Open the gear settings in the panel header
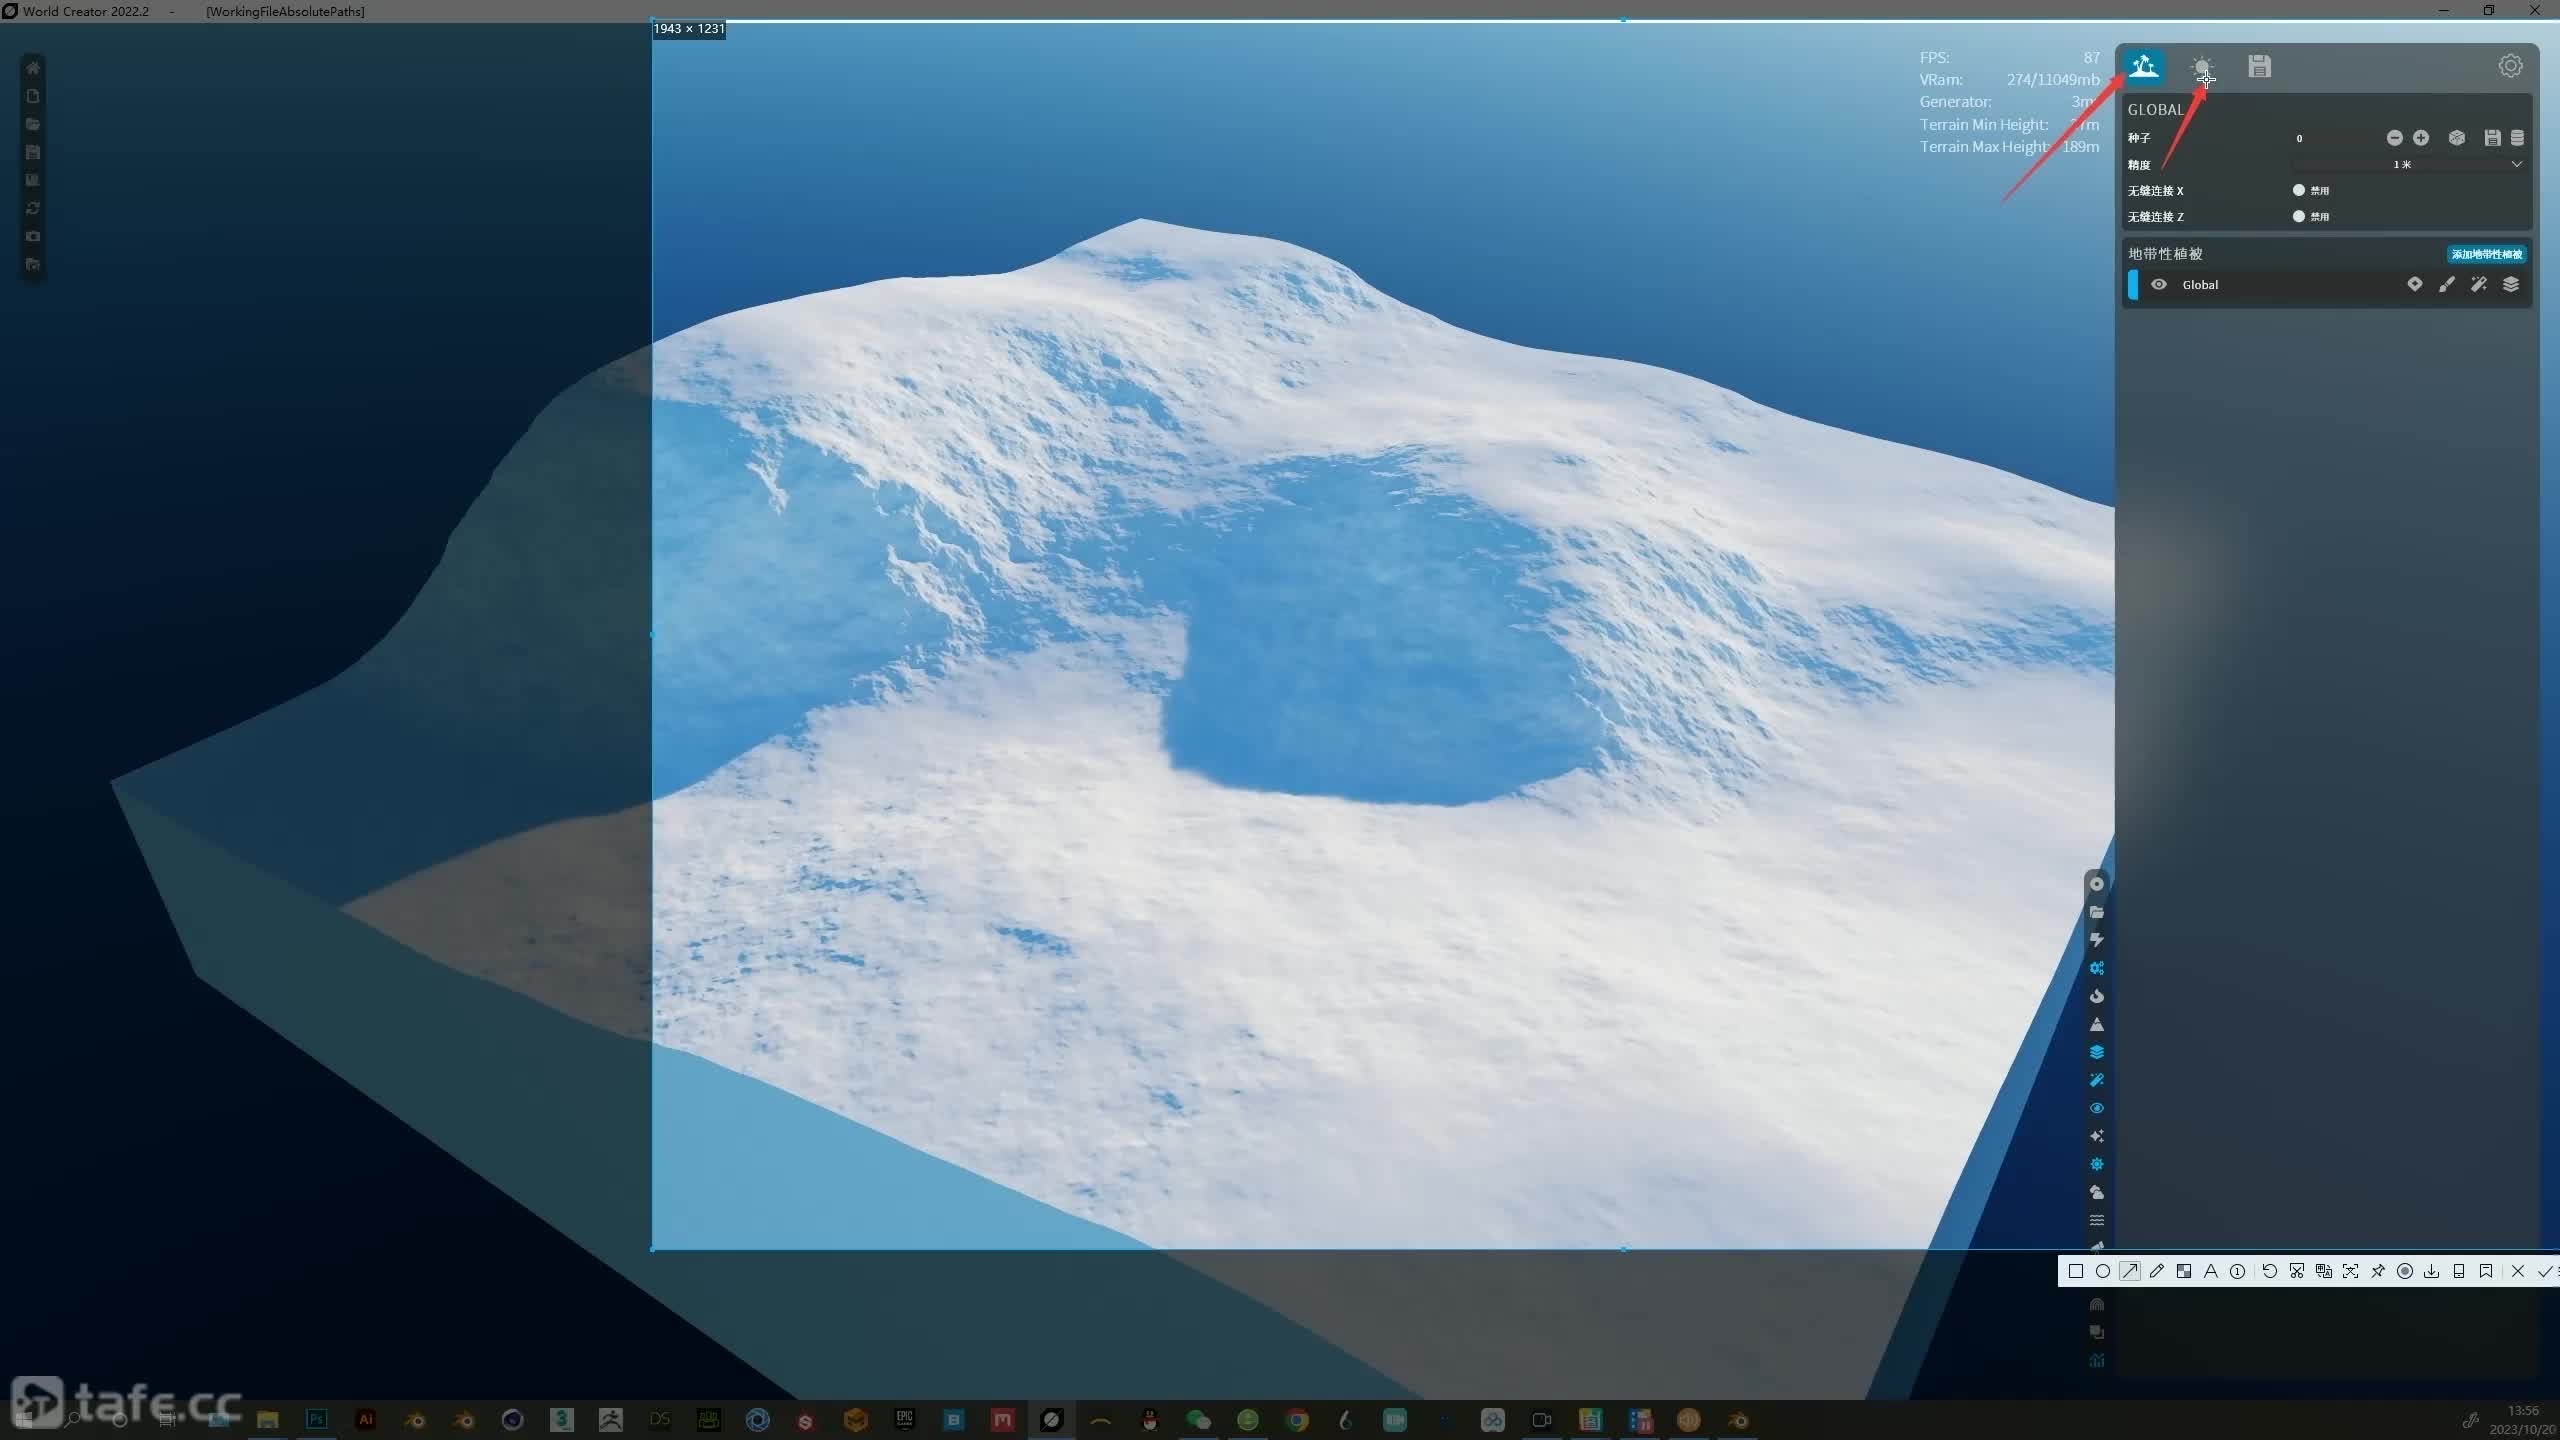Viewport: 2560px width, 1440px height. coord(2510,67)
